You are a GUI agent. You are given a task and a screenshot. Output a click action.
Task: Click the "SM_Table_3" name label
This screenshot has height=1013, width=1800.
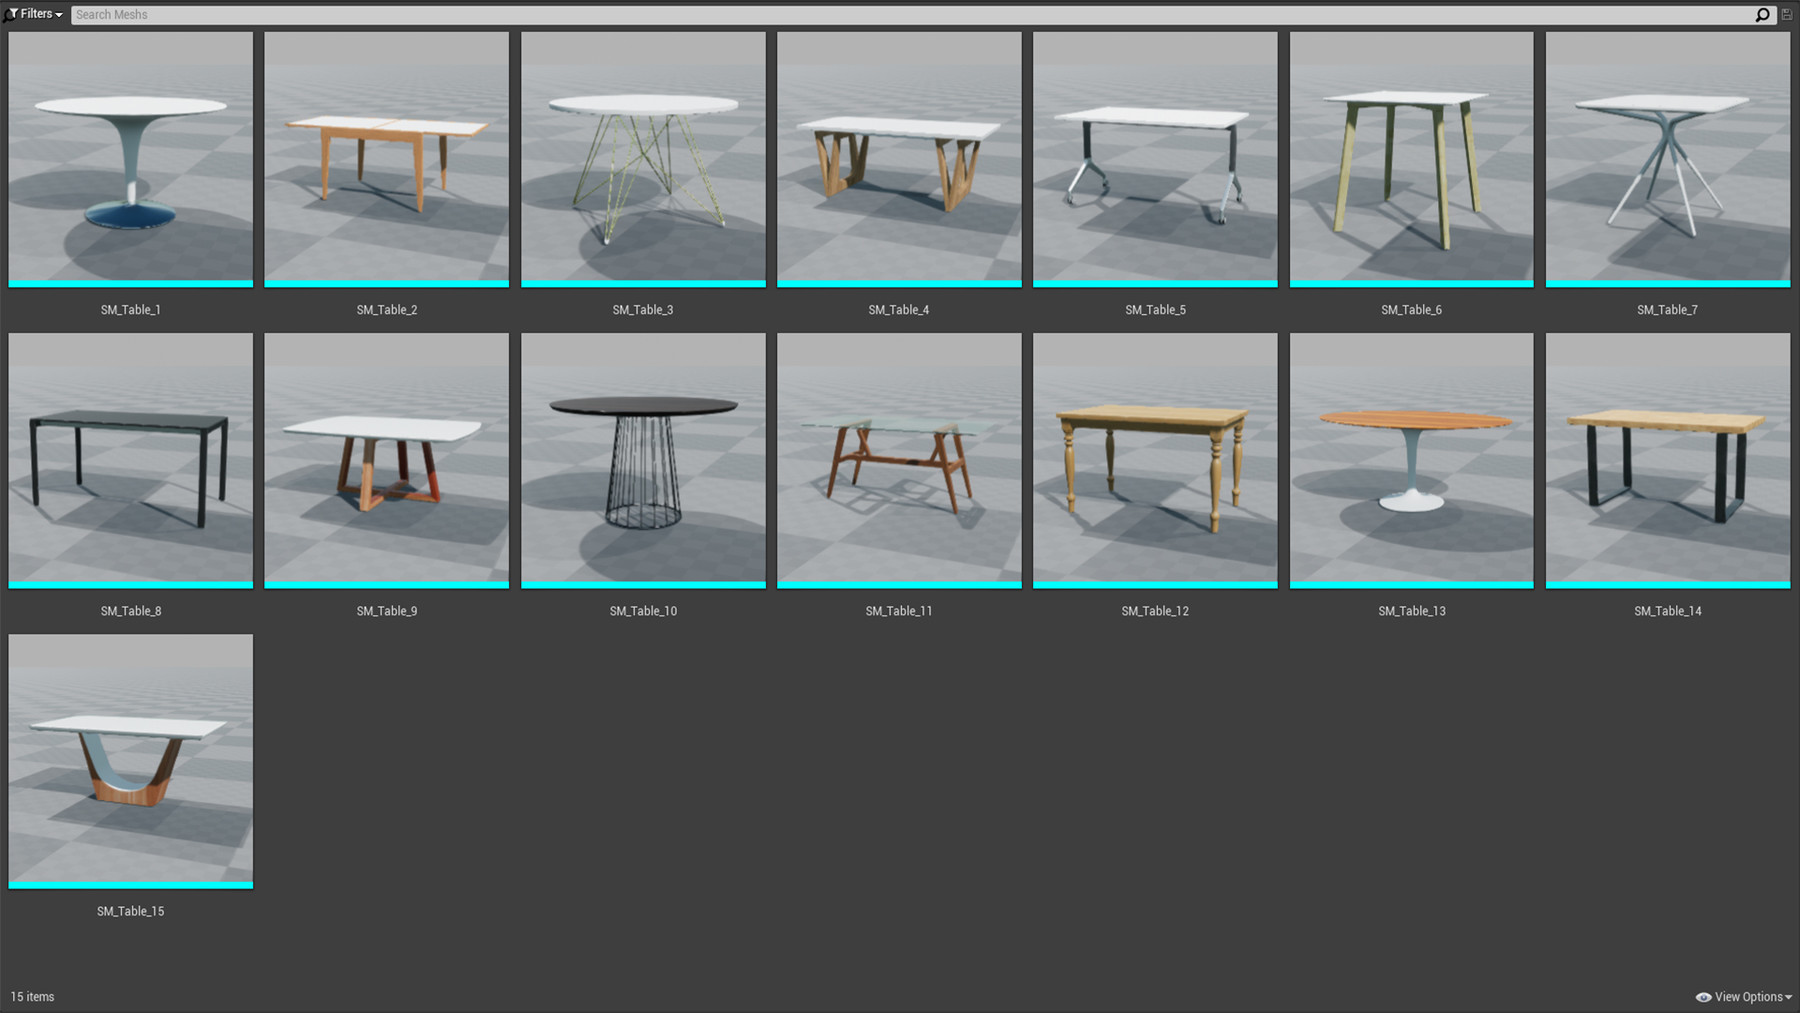pos(643,310)
